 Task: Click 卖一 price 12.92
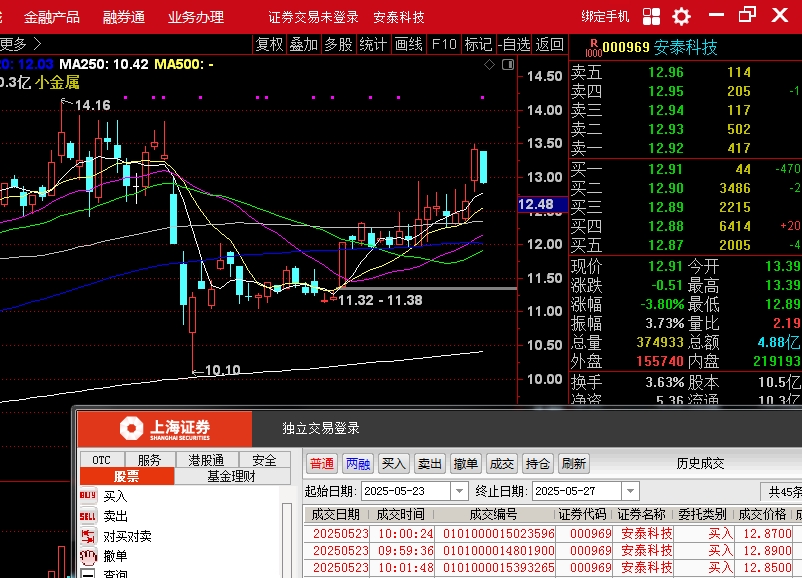tap(666, 148)
